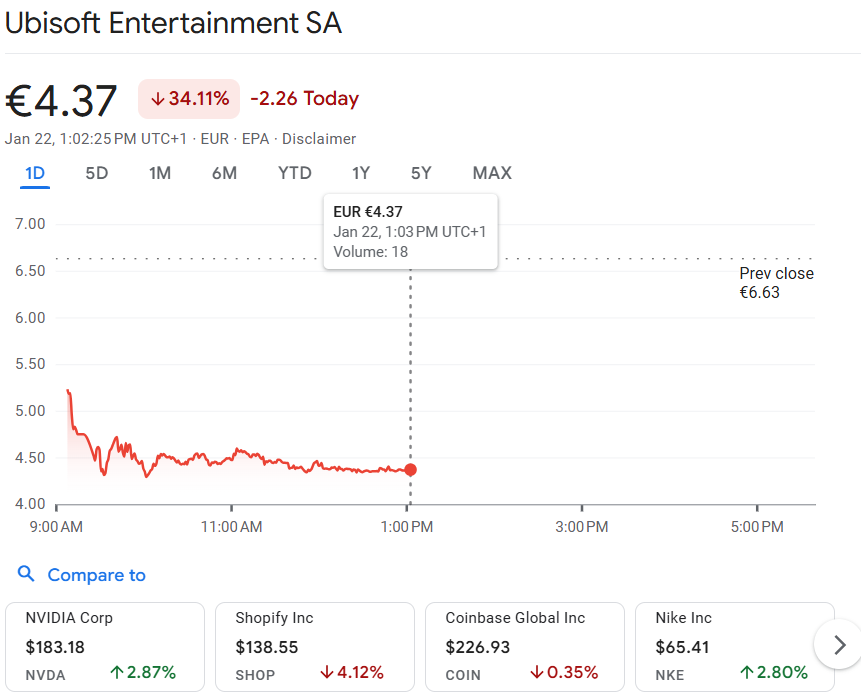The image size is (861, 697).
Task: Click the Compare to search icon
Action: 27,574
